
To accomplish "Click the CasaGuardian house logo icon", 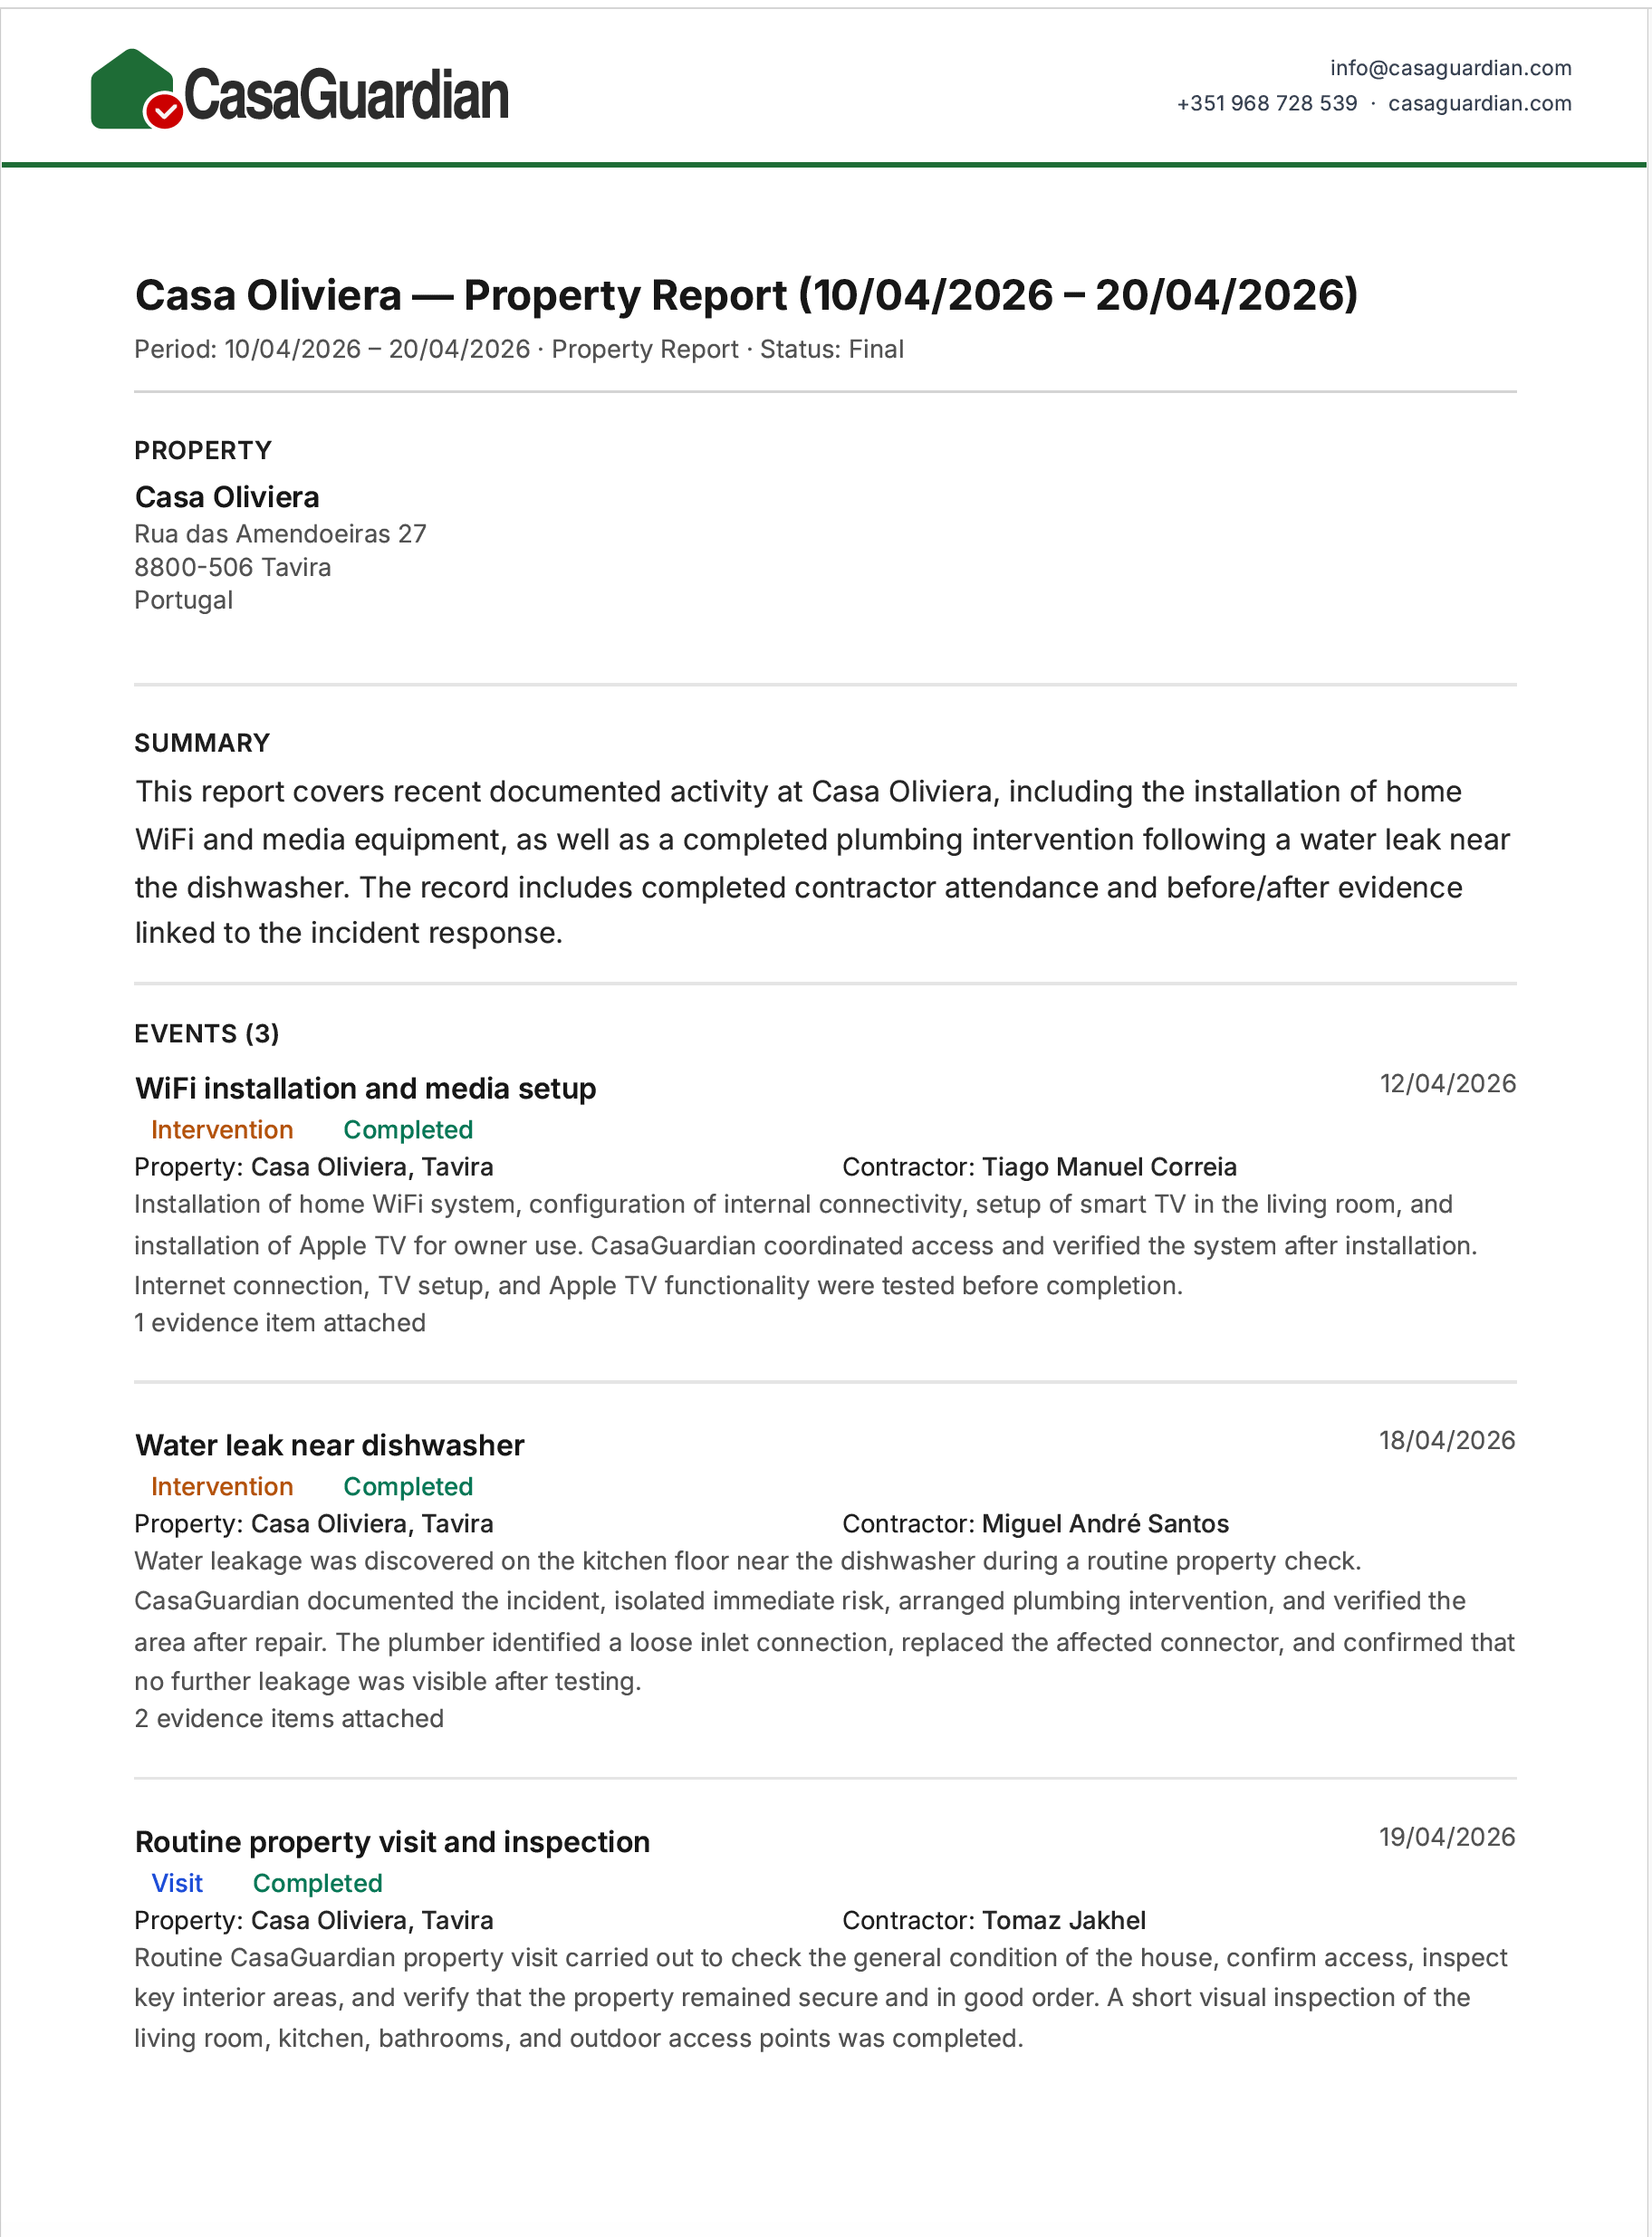I will 134,89.
